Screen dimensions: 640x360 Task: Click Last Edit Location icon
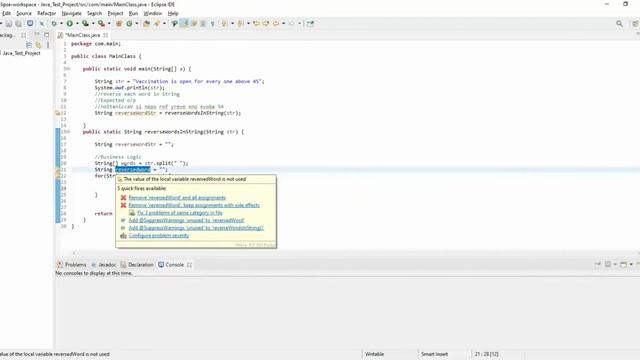(256, 24)
